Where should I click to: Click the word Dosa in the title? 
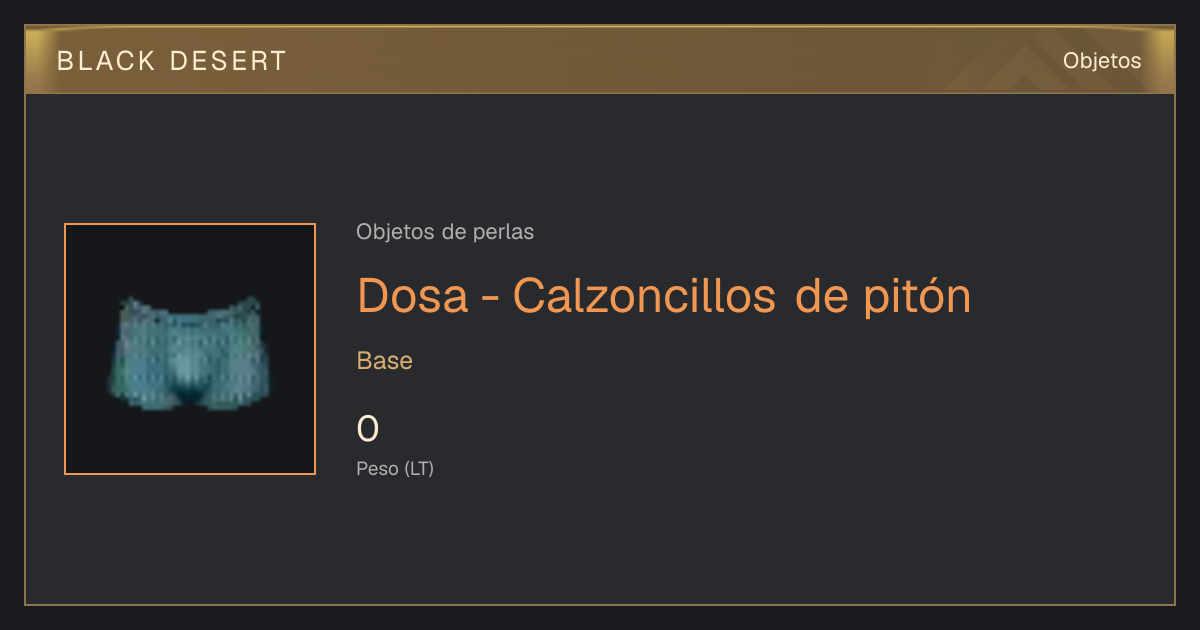click(413, 296)
